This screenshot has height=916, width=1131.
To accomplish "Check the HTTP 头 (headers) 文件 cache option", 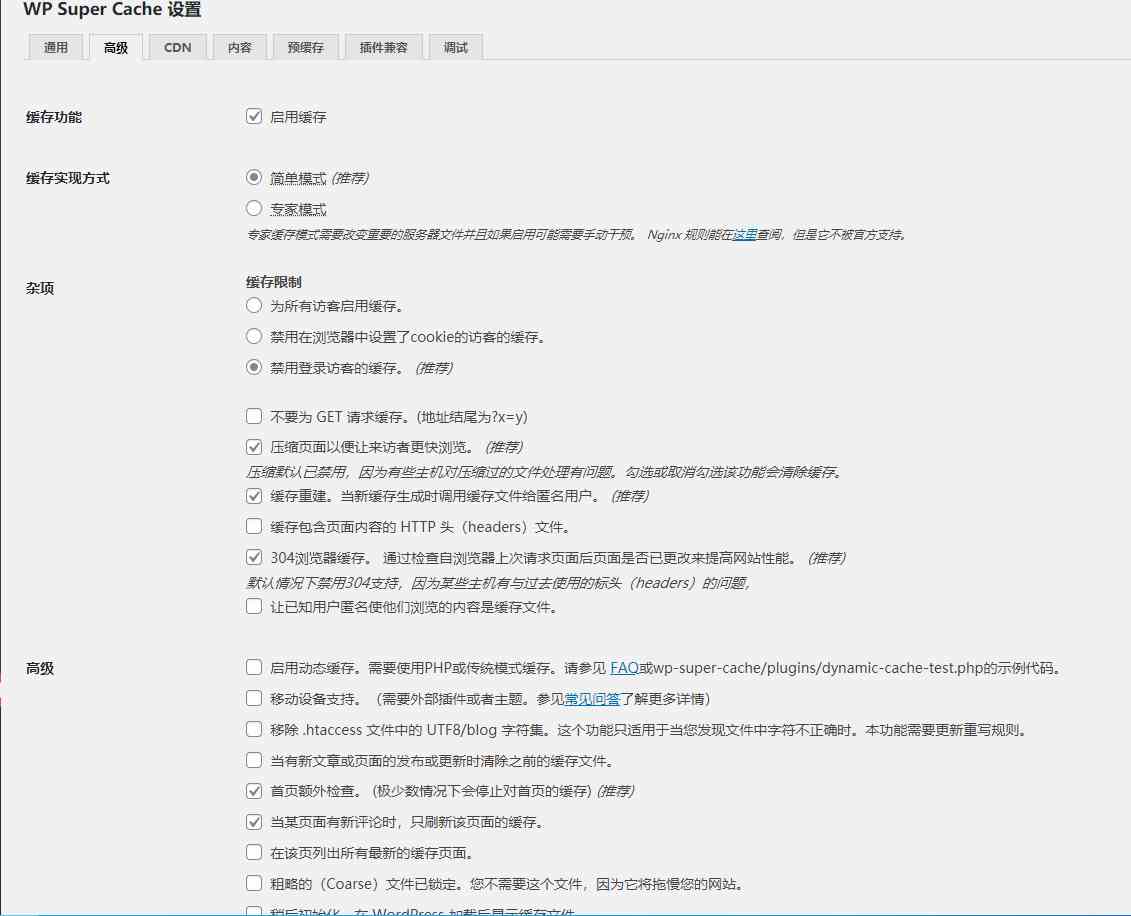I will point(254,527).
